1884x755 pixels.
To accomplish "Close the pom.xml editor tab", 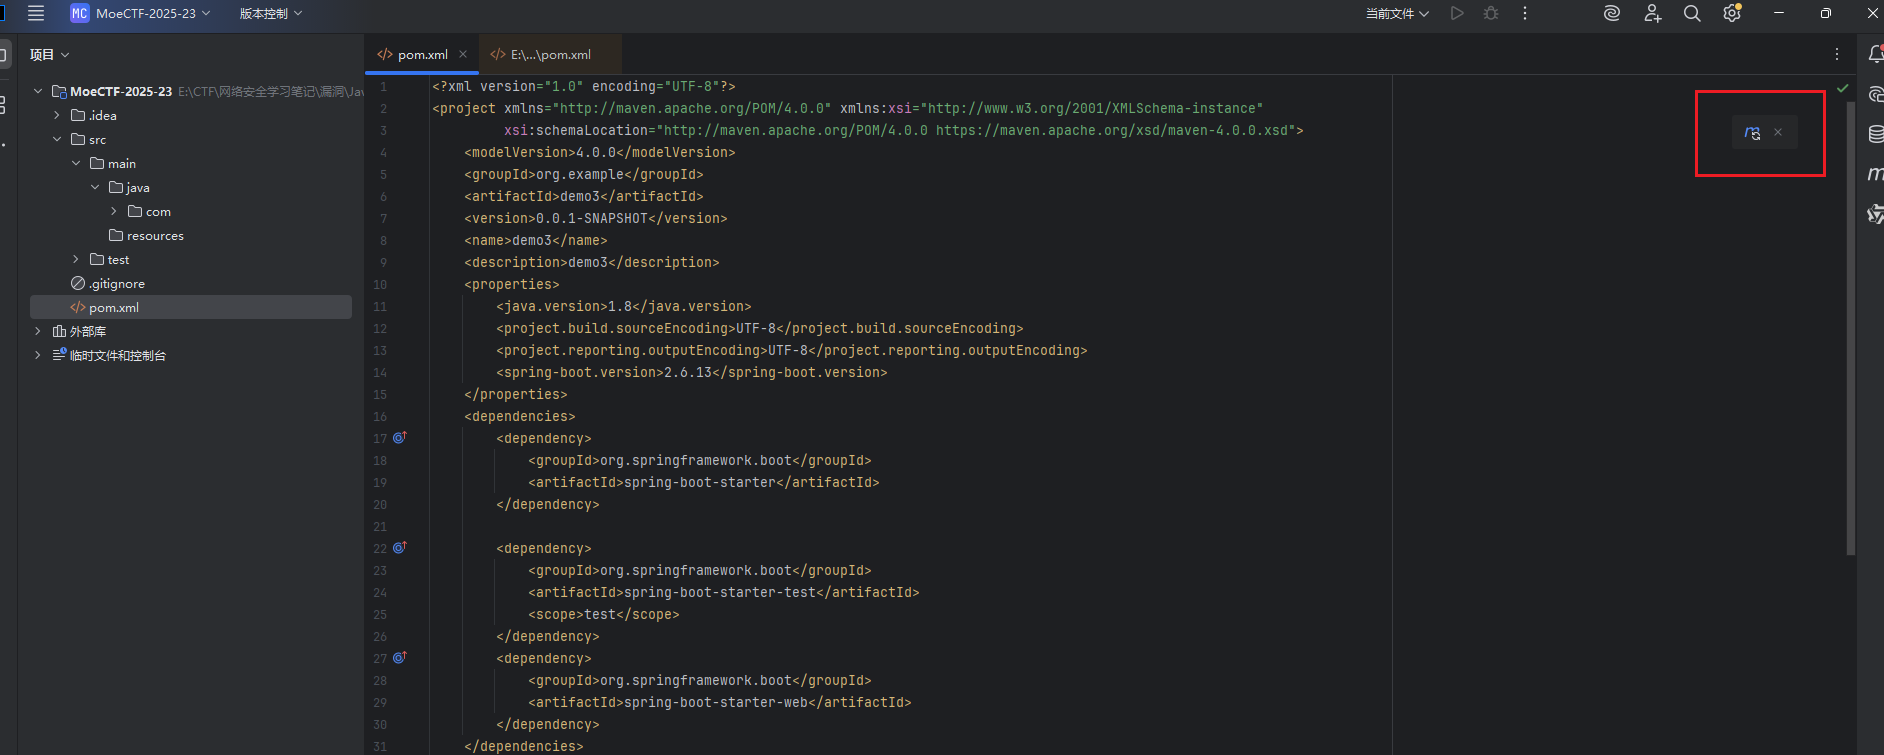I will pyautogui.click(x=463, y=54).
